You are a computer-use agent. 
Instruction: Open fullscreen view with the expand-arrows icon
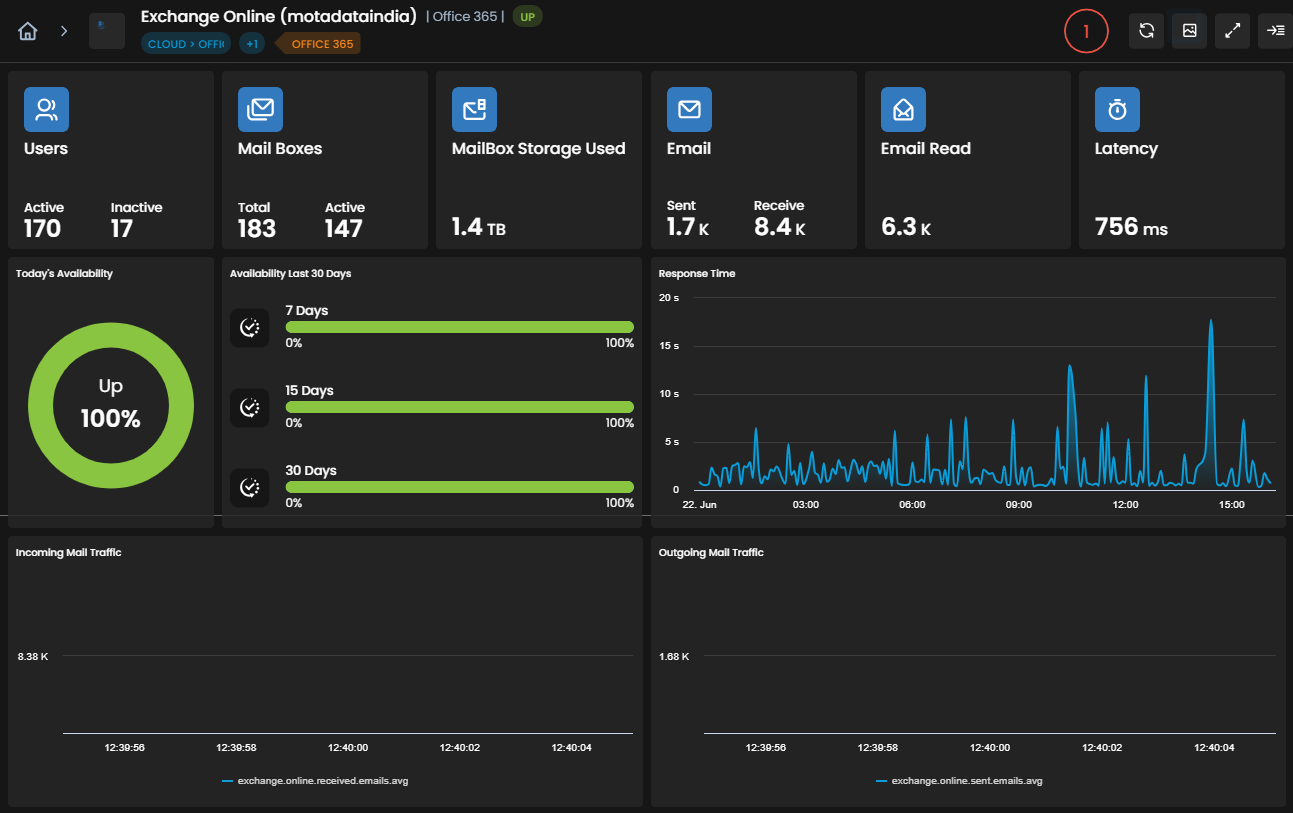(x=1233, y=31)
